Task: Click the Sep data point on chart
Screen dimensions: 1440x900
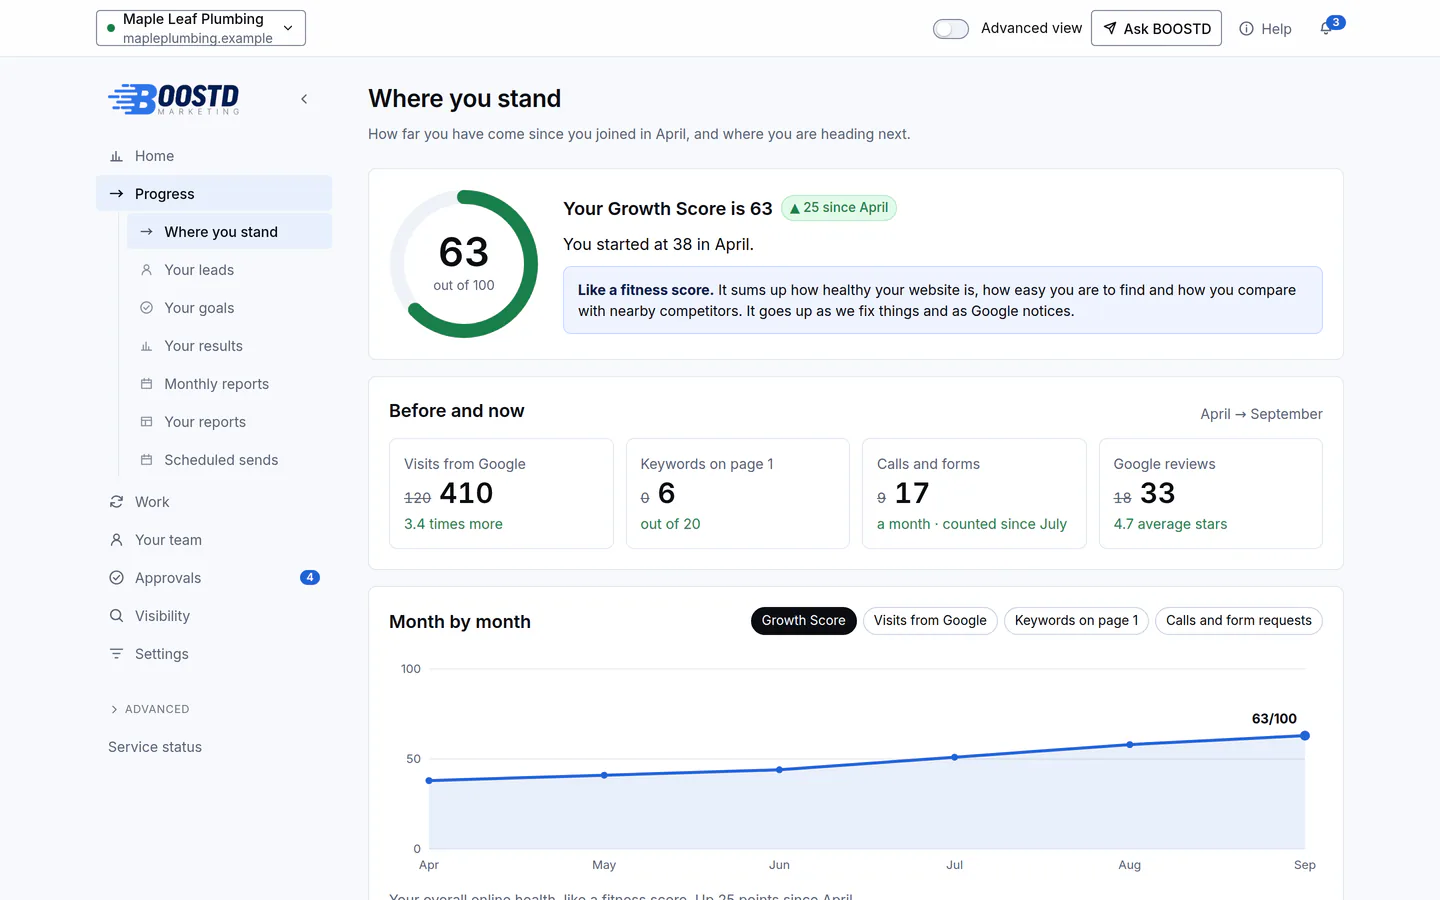Action: point(1305,736)
